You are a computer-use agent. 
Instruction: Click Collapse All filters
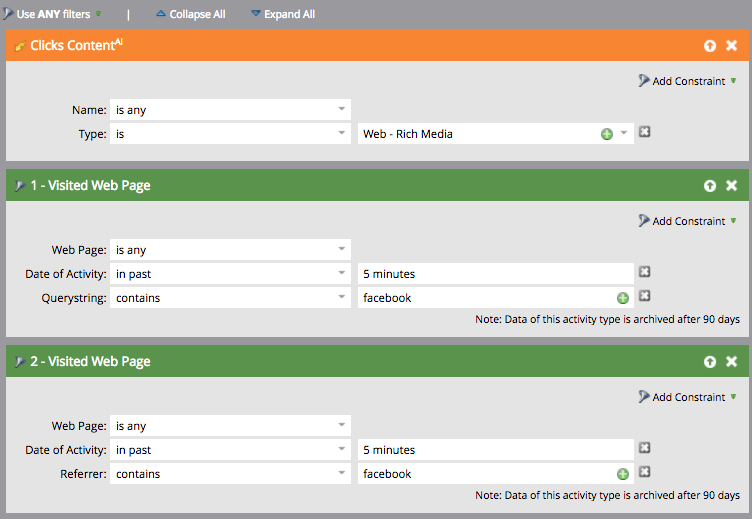click(190, 15)
